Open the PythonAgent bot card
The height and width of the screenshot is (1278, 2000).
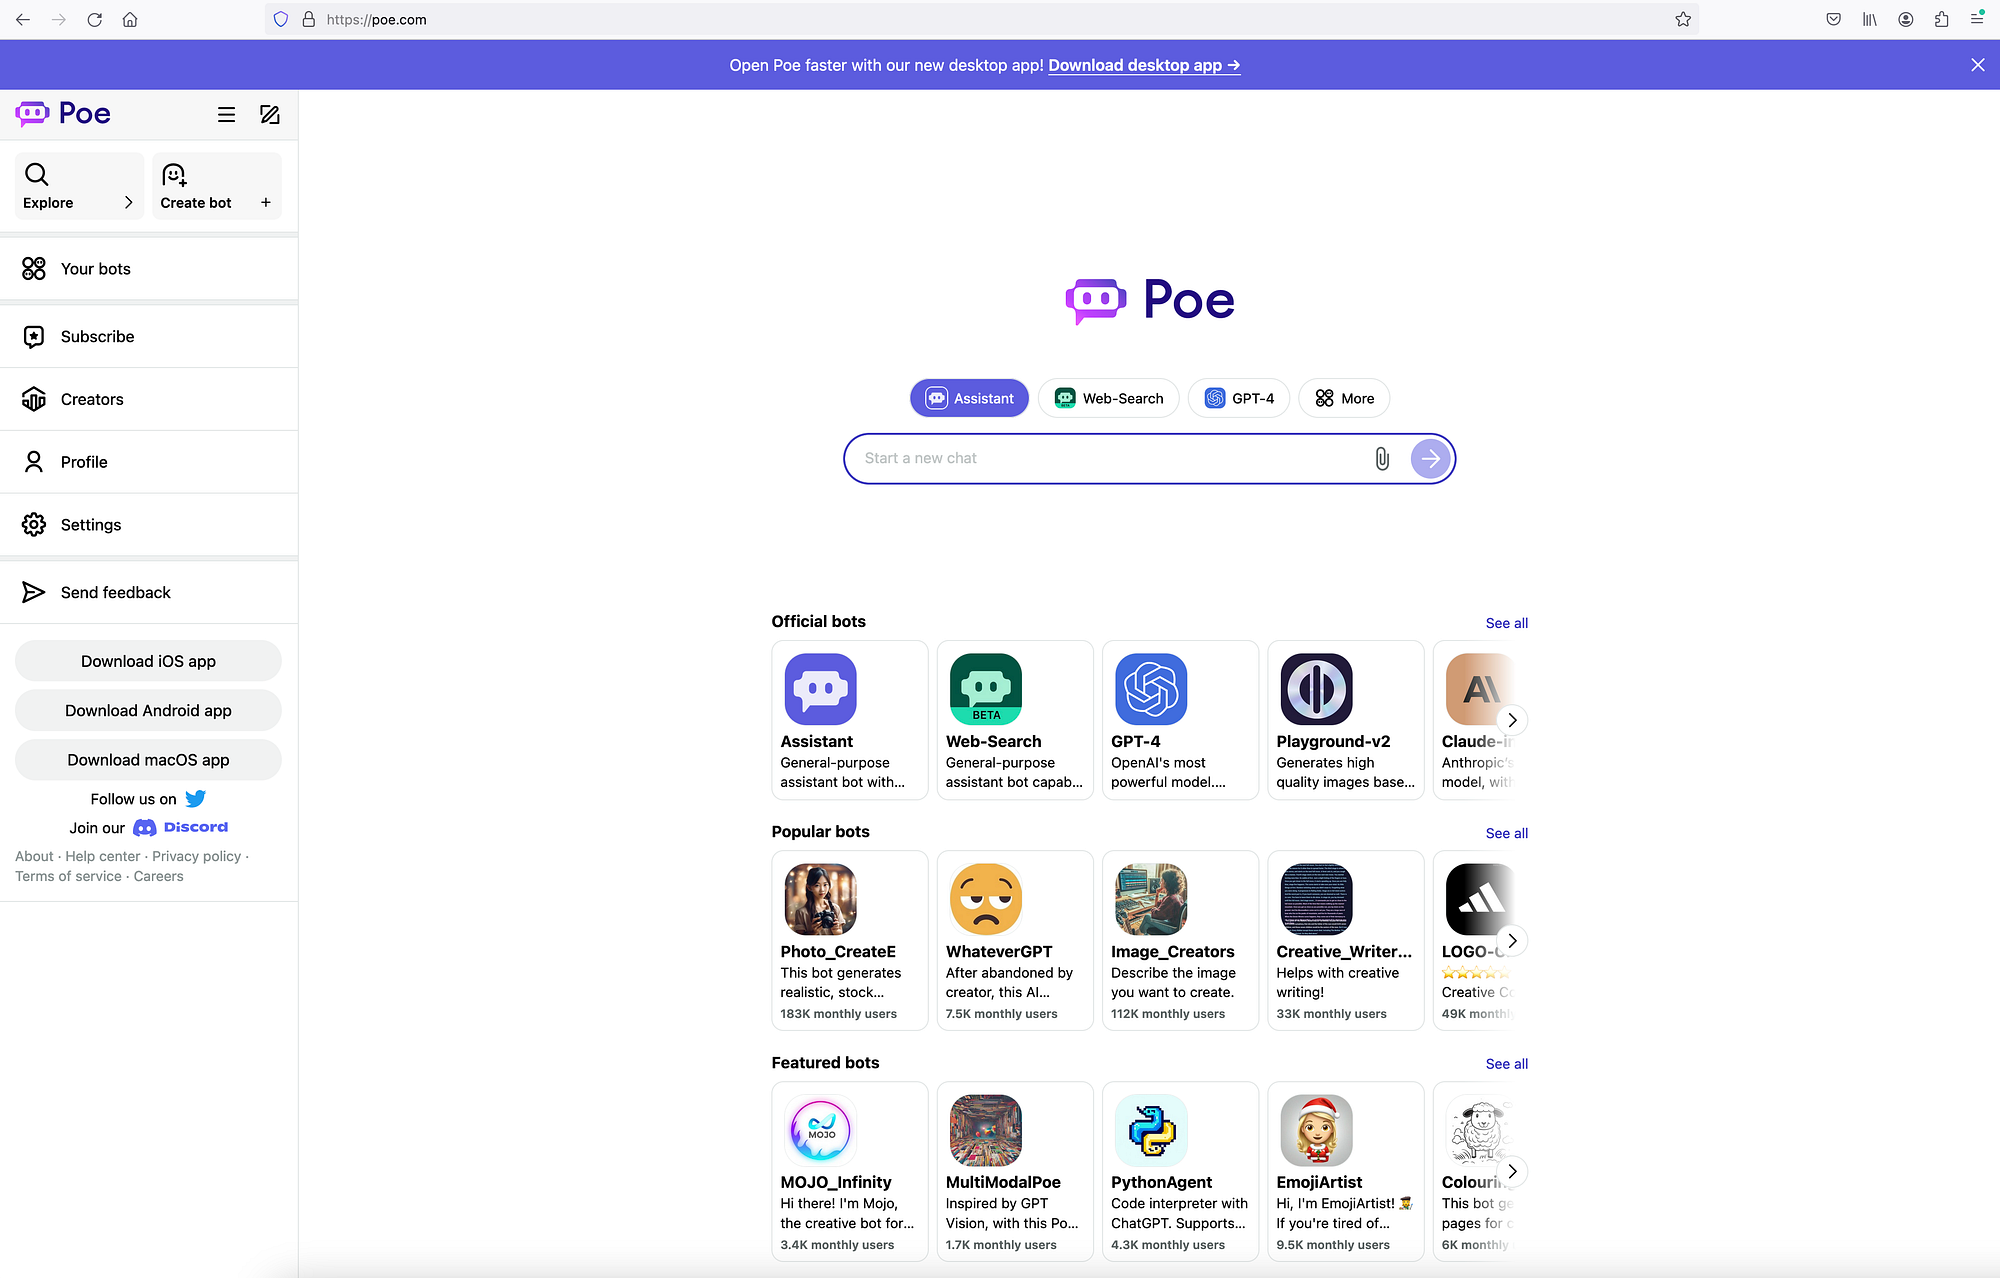[1180, 1171]
